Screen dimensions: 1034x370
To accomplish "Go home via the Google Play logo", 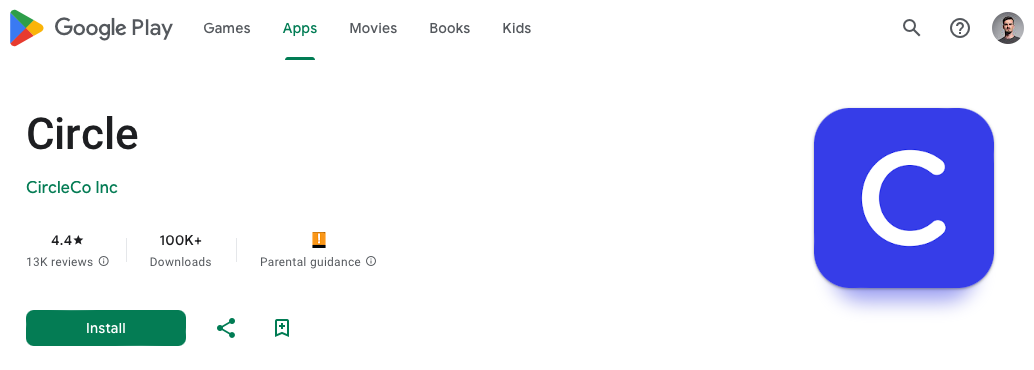I will [x=91, y=28].
